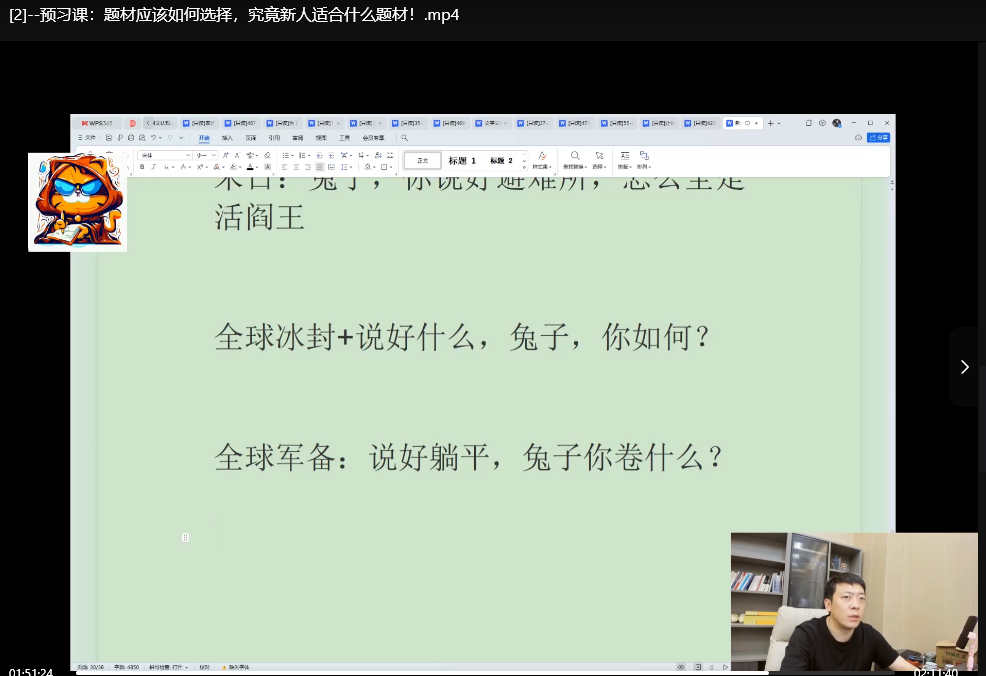Toggle Center alignment
Screen dimensions: 986x676
pyautogui.click(x=296, y=167)
